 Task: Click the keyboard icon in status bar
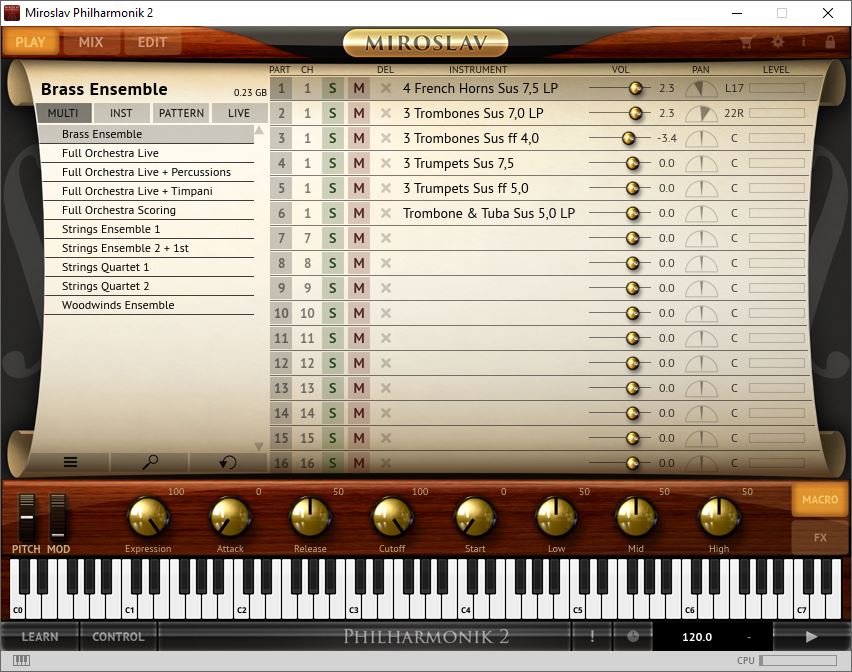tap(21, 660)
